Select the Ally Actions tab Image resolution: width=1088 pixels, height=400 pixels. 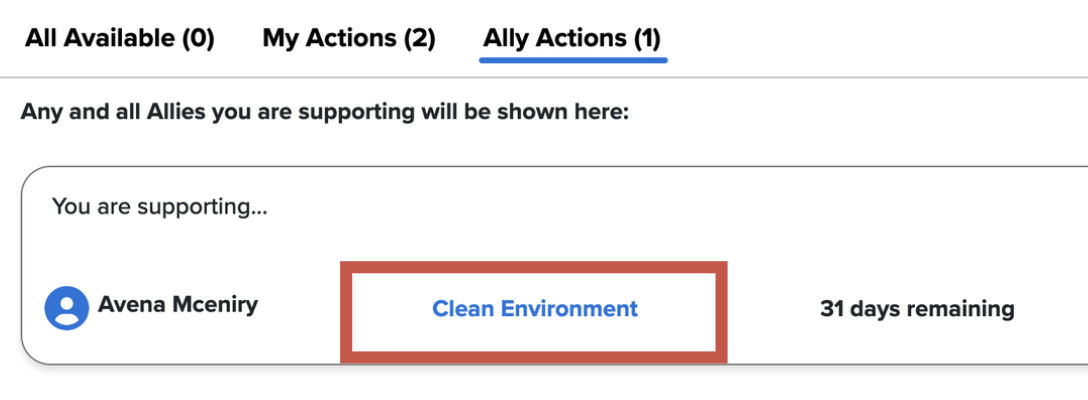(x=572, y=39)
